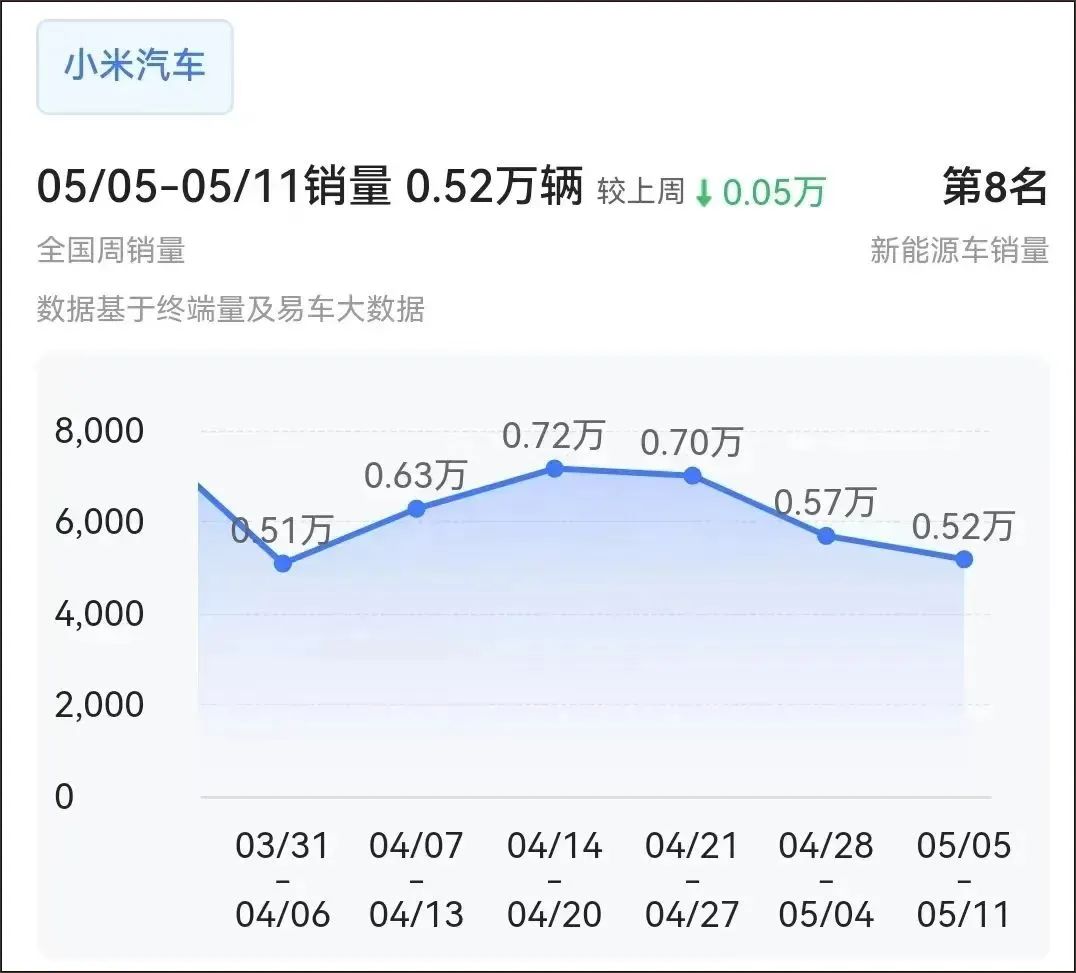Select the data point dot for 0.63万
The width and height of the screenshot is (1076, 973).
417,508
